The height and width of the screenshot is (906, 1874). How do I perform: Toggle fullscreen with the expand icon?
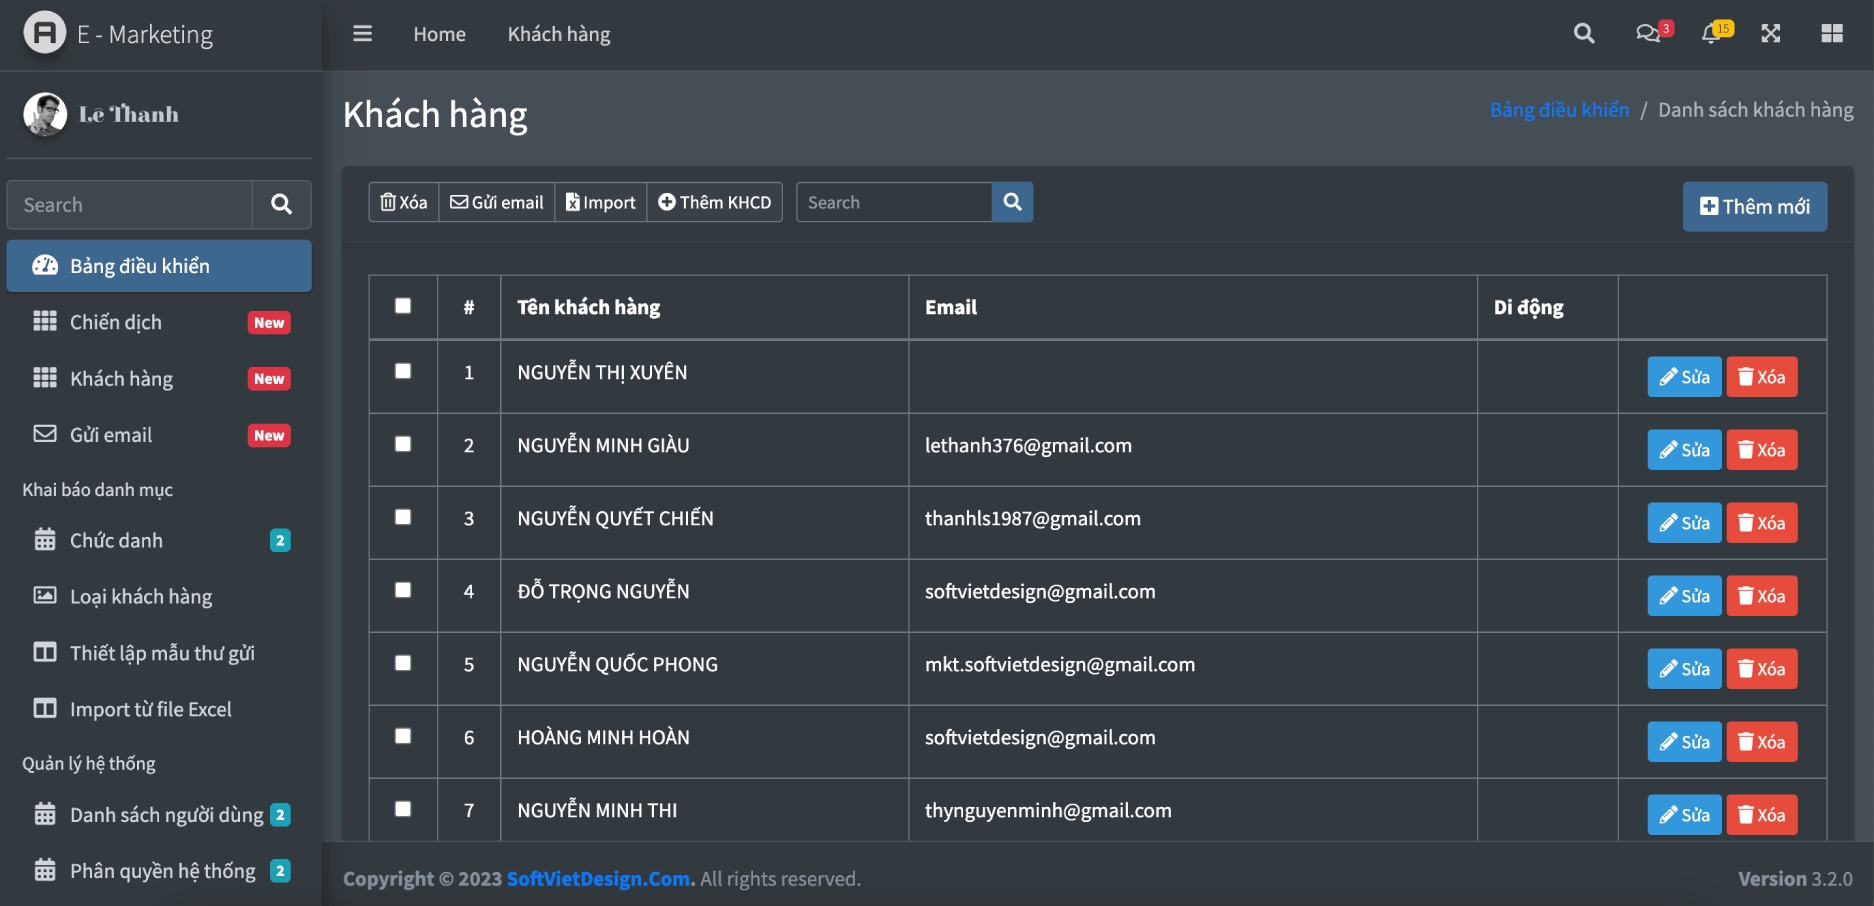pyautogui.click(x=1771, y=34)
